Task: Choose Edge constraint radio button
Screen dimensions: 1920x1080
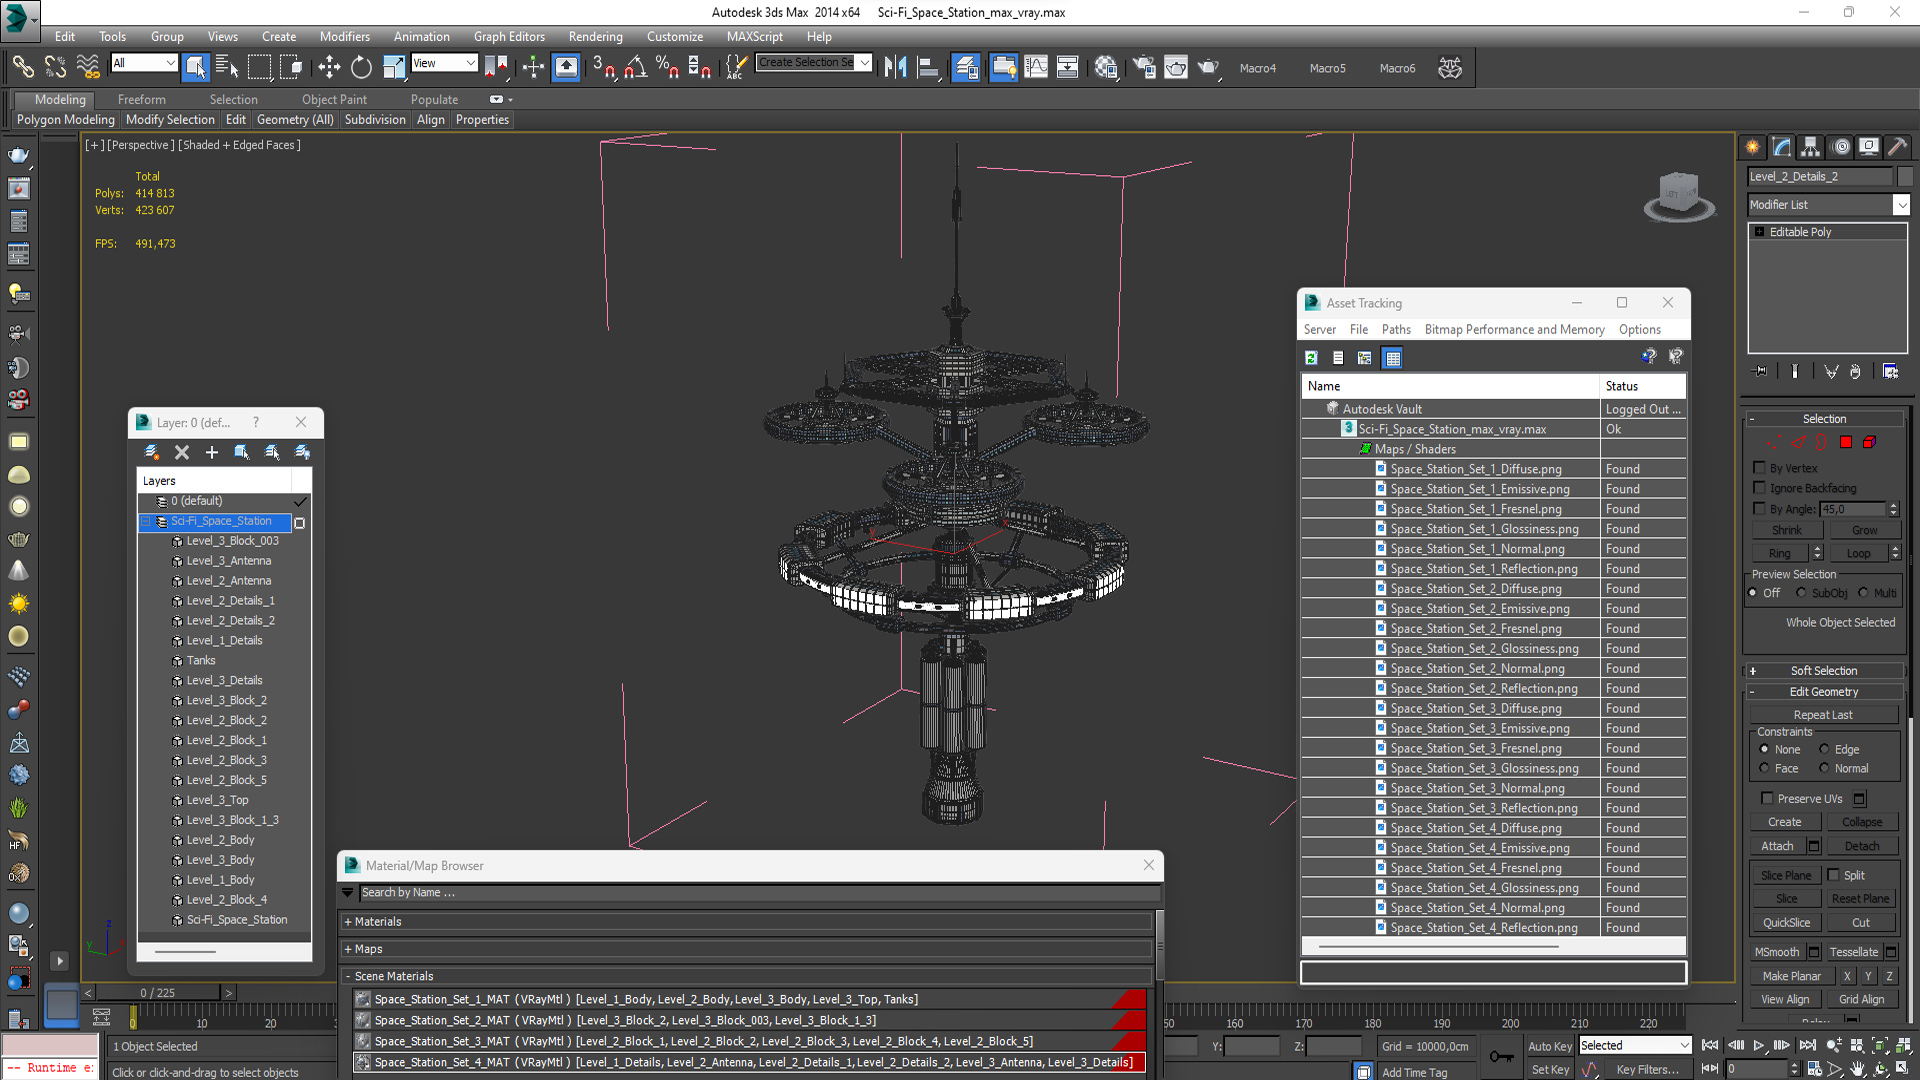Action: pyautogui.click(x=1824, y=749)
